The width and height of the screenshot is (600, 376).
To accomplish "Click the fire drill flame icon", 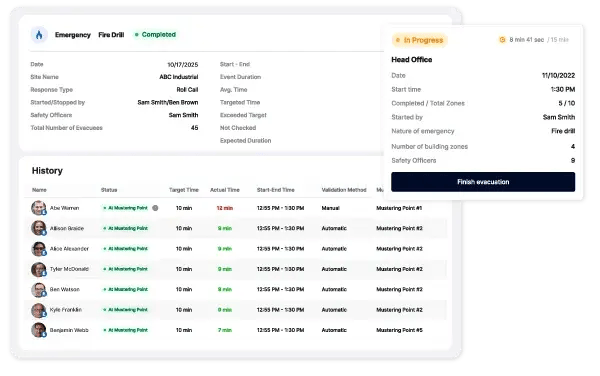I will pyautogui.click(x=39, y=35).
